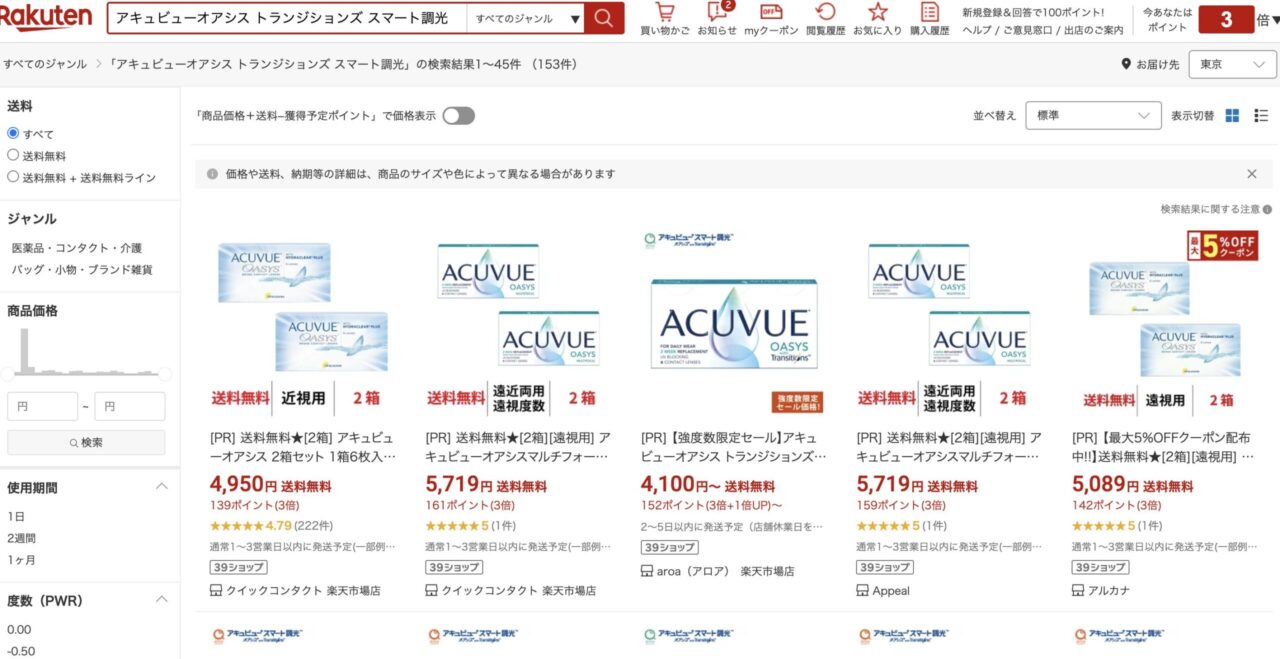Click the 5%OFF coupon badge

point(1222,245)
